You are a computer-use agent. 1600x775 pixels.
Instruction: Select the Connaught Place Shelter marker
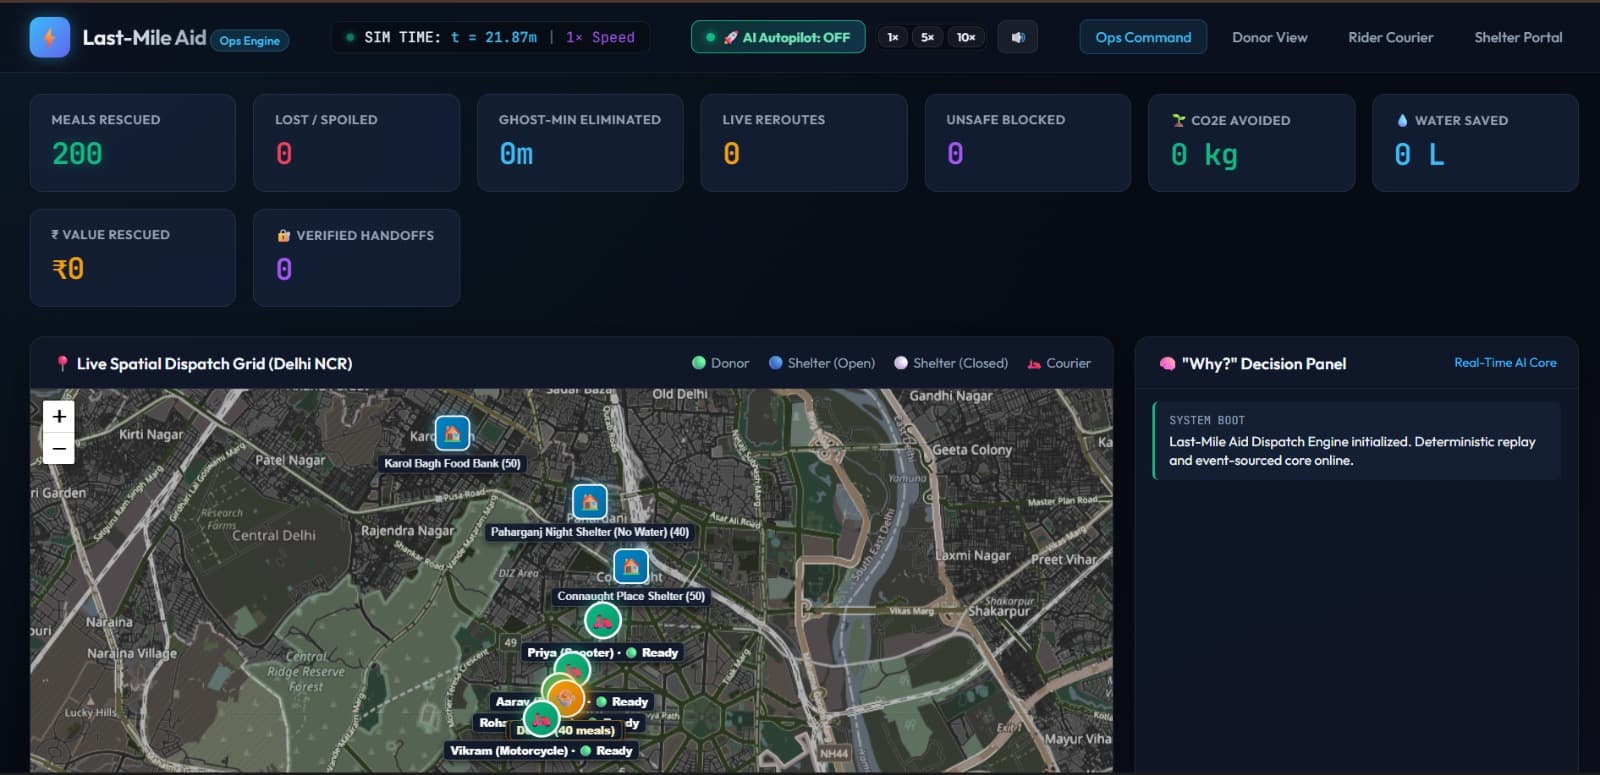click(x=630, y=566)
